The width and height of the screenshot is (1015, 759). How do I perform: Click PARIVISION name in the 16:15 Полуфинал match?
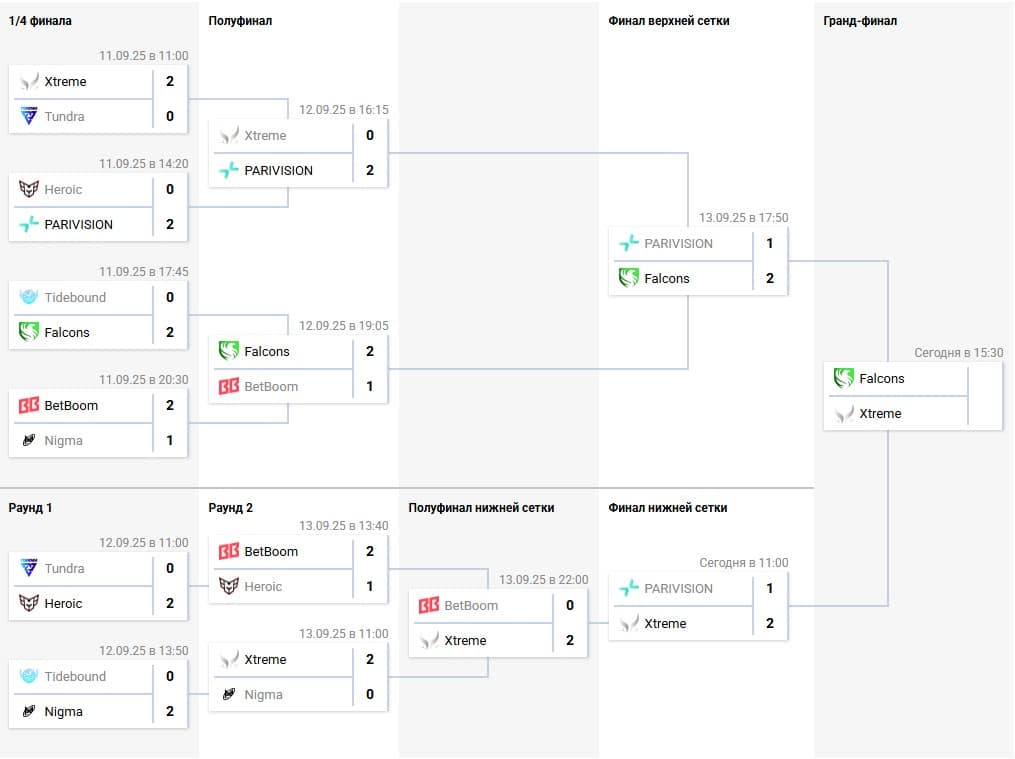[x=279, y=170]
